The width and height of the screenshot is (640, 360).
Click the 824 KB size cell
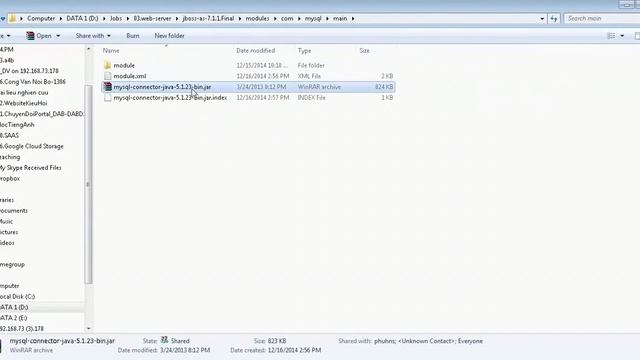coord(384,87)
